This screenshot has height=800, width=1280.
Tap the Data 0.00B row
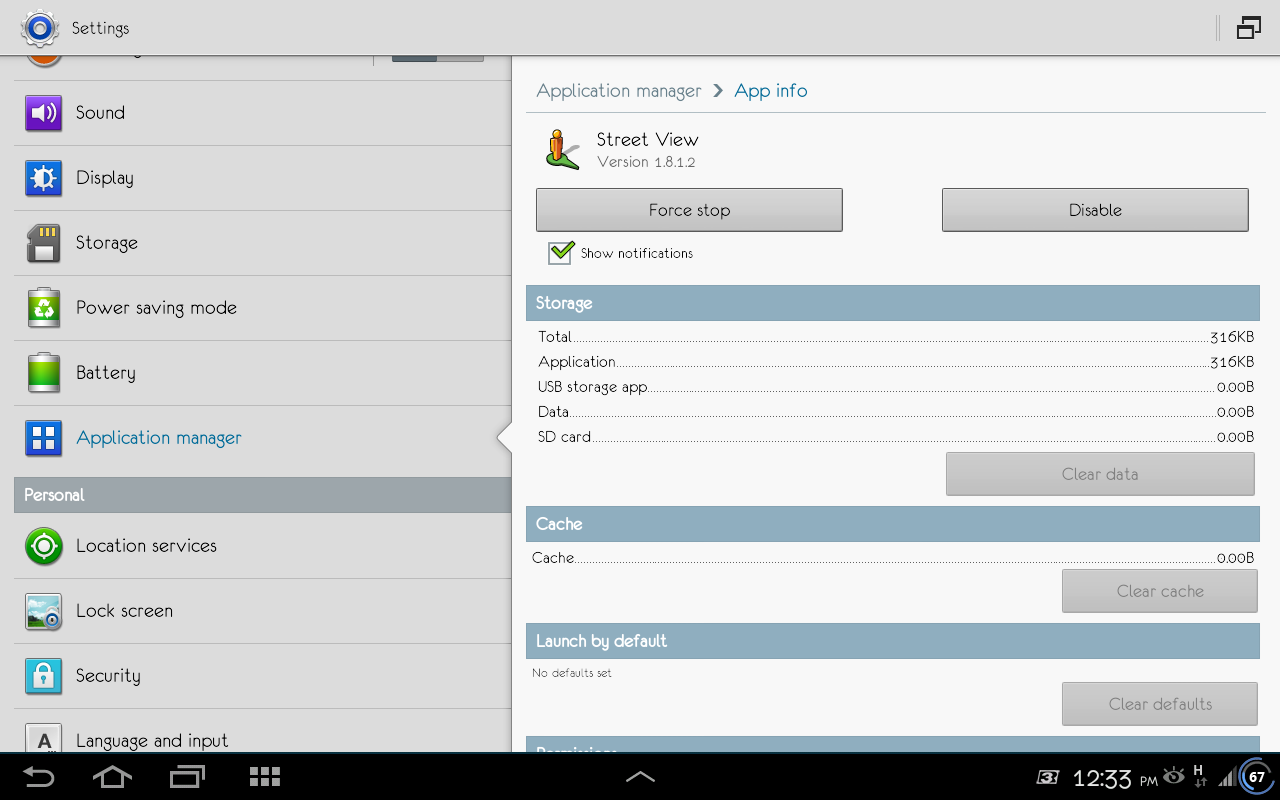tap(895, 412)
